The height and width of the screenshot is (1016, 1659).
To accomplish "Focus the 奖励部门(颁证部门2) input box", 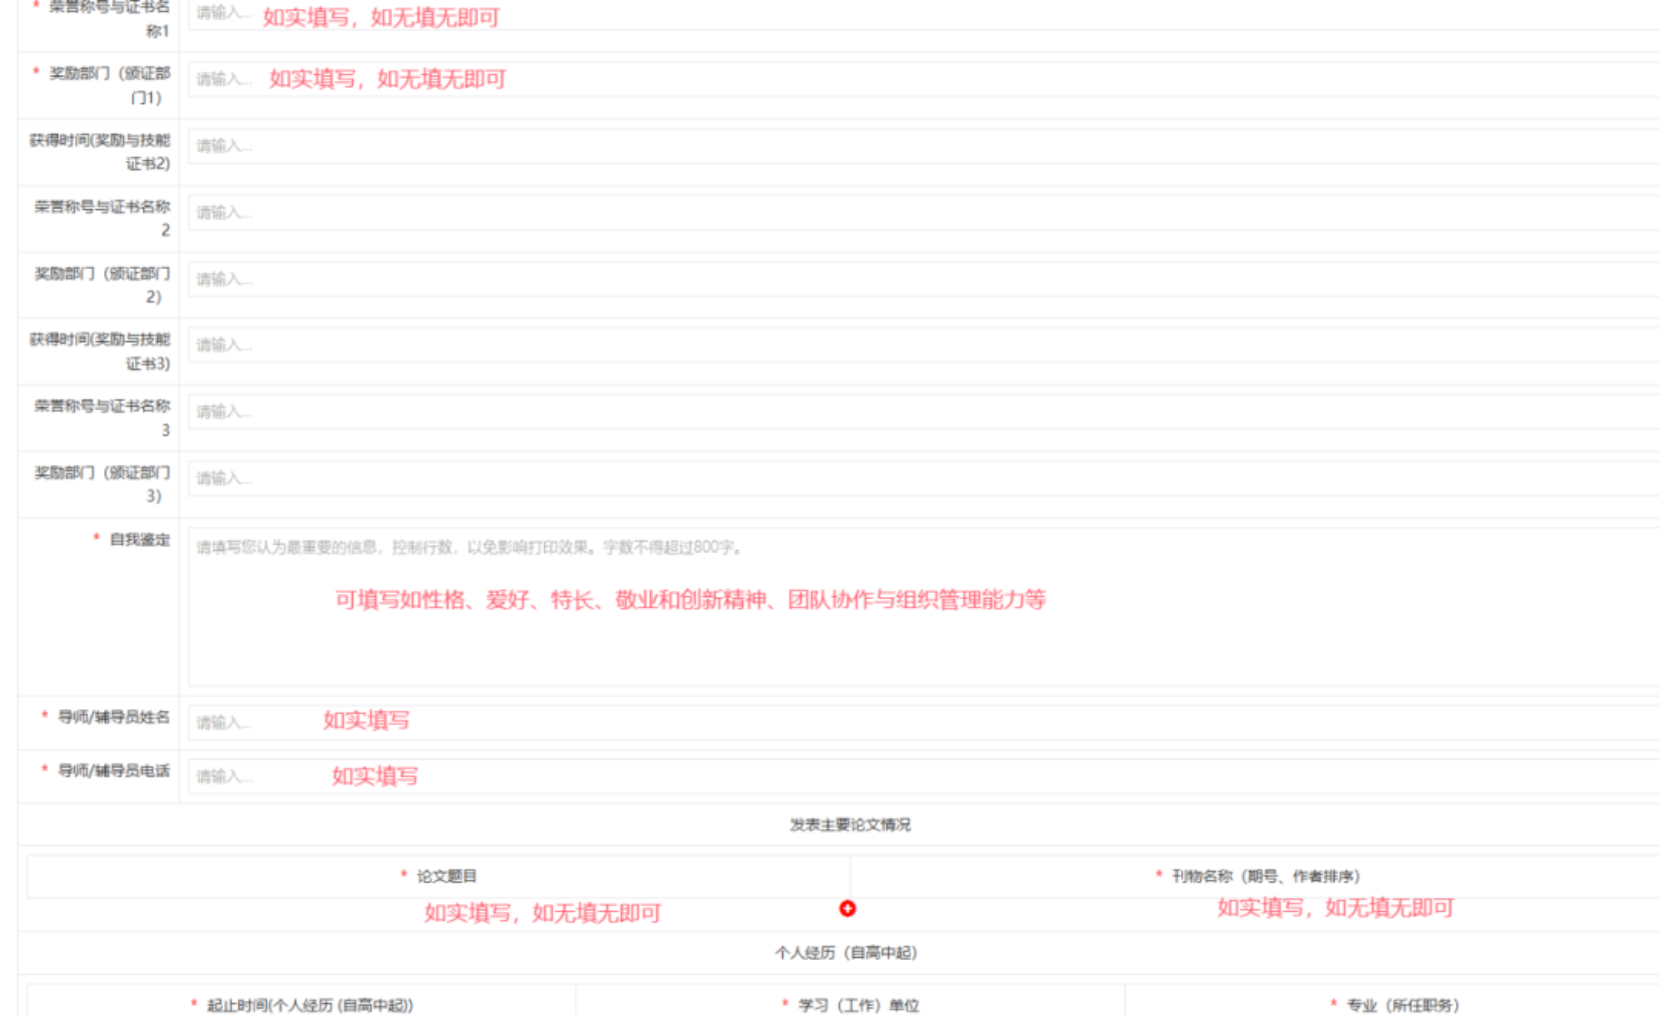I will (x=923, y=279).
